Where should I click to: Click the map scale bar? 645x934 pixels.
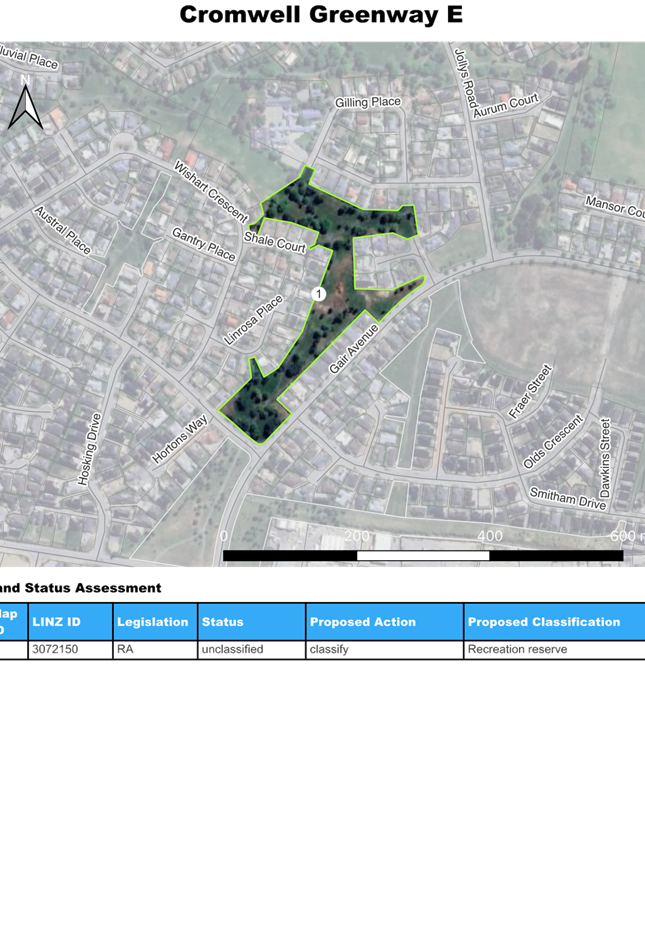click(x=422, y=555)
